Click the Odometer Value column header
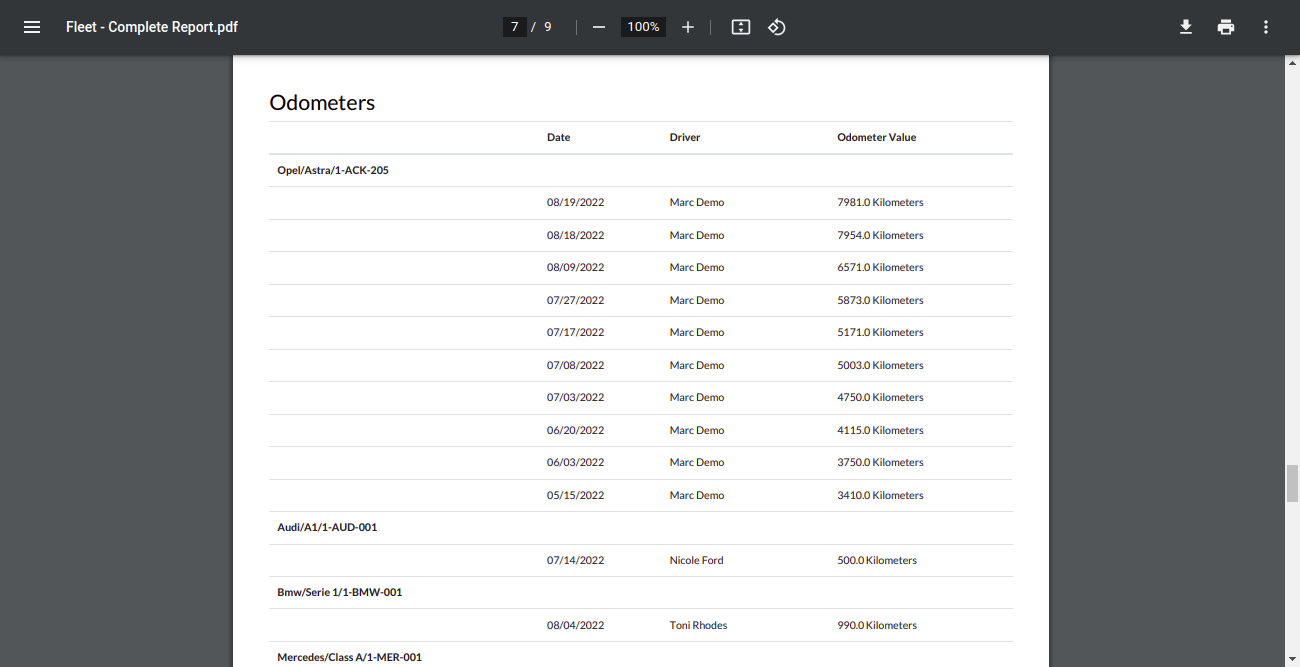 [x=877, y=137]
